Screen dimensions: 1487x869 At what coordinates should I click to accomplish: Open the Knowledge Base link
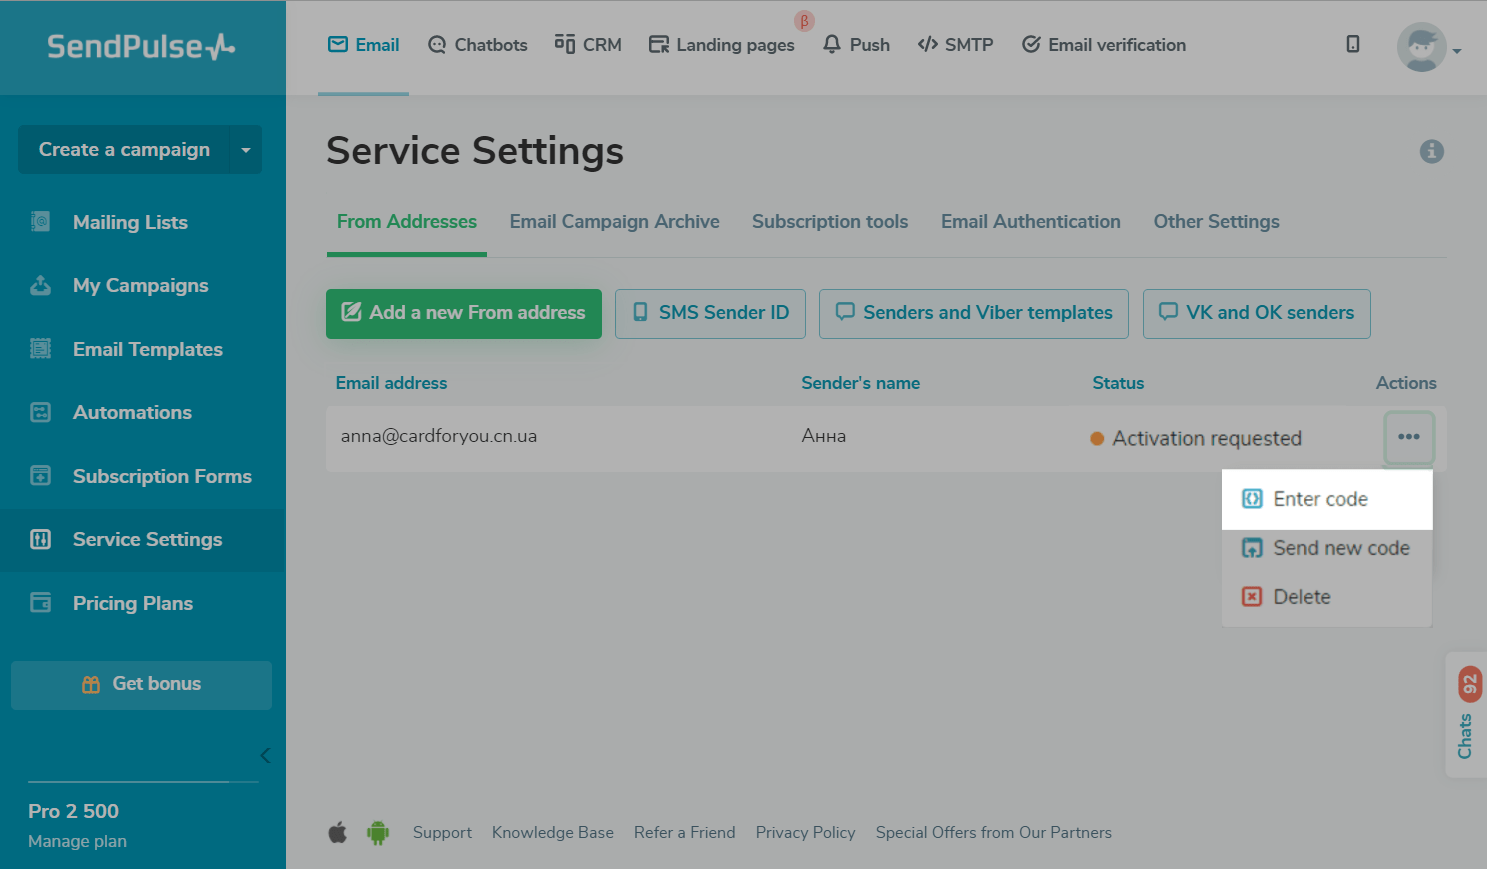click(x=553, y=833)
